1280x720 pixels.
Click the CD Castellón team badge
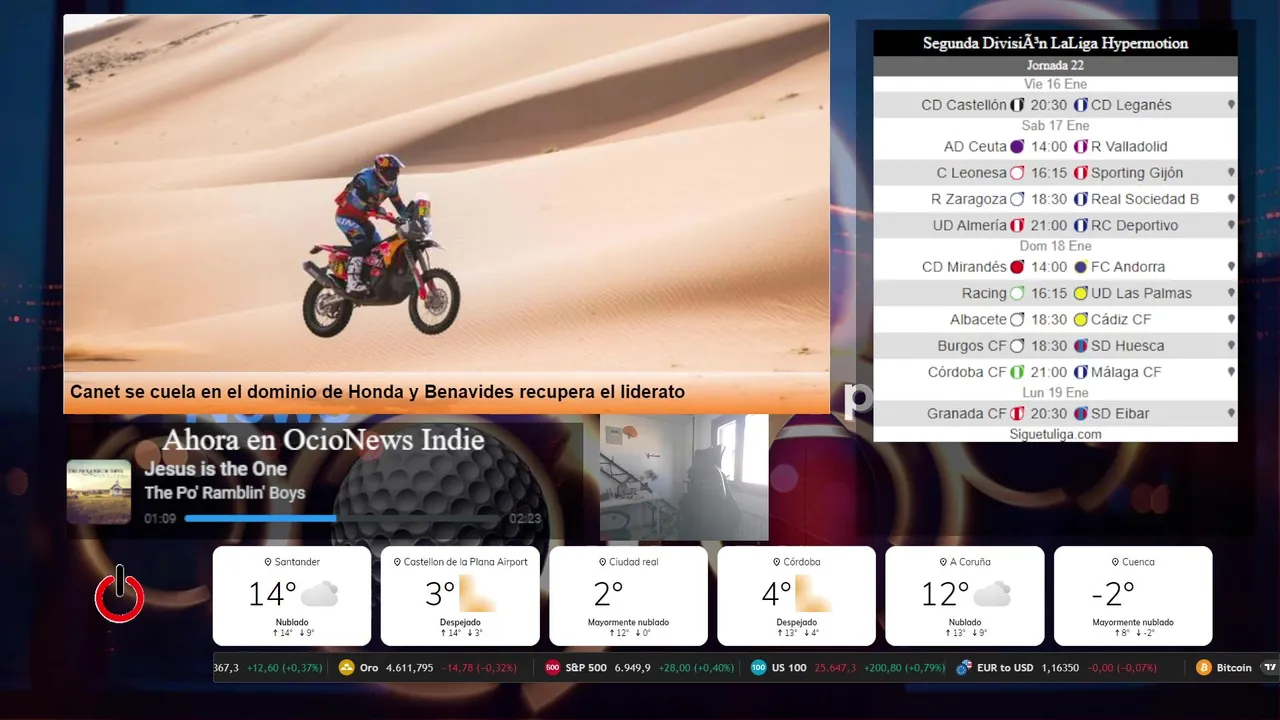1017,105
